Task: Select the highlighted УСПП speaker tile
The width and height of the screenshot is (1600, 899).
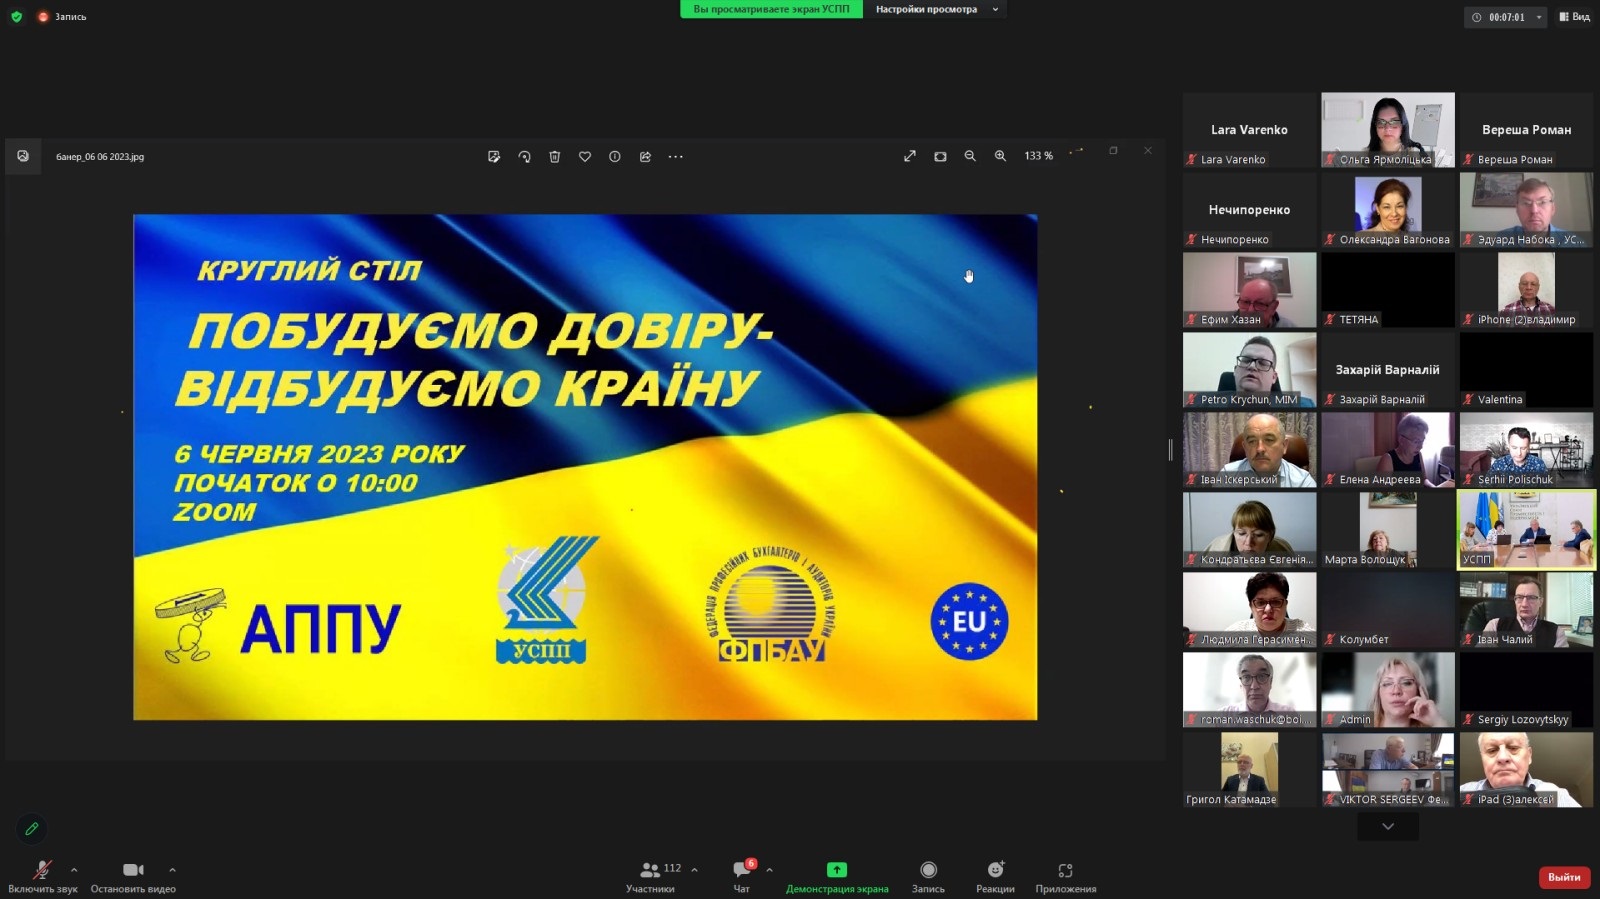Action: pyautogui.click(x=1526, y=530)
